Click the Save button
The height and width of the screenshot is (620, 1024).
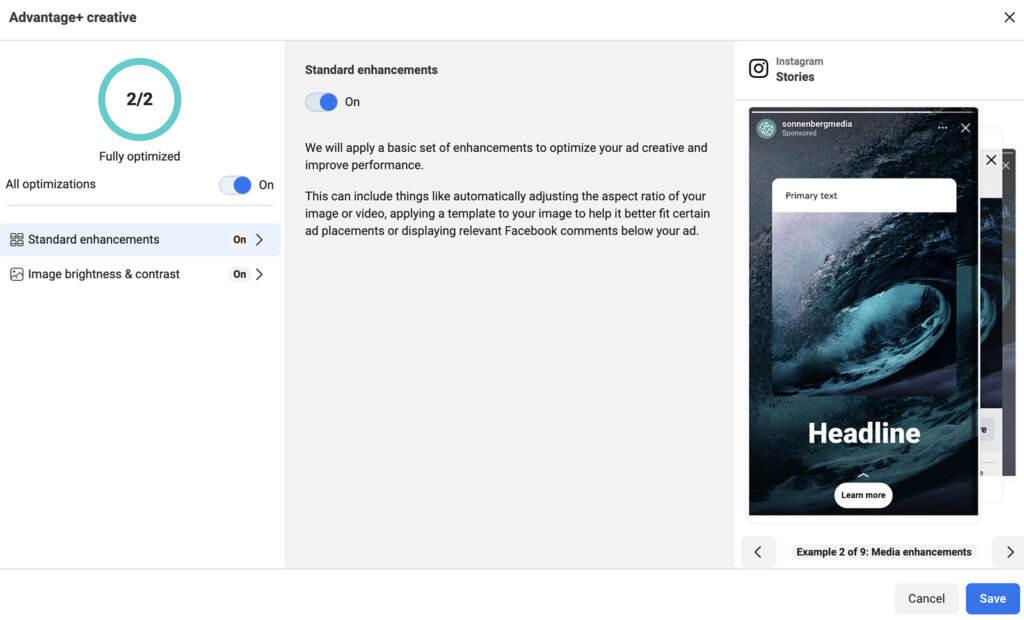point(992,598)
